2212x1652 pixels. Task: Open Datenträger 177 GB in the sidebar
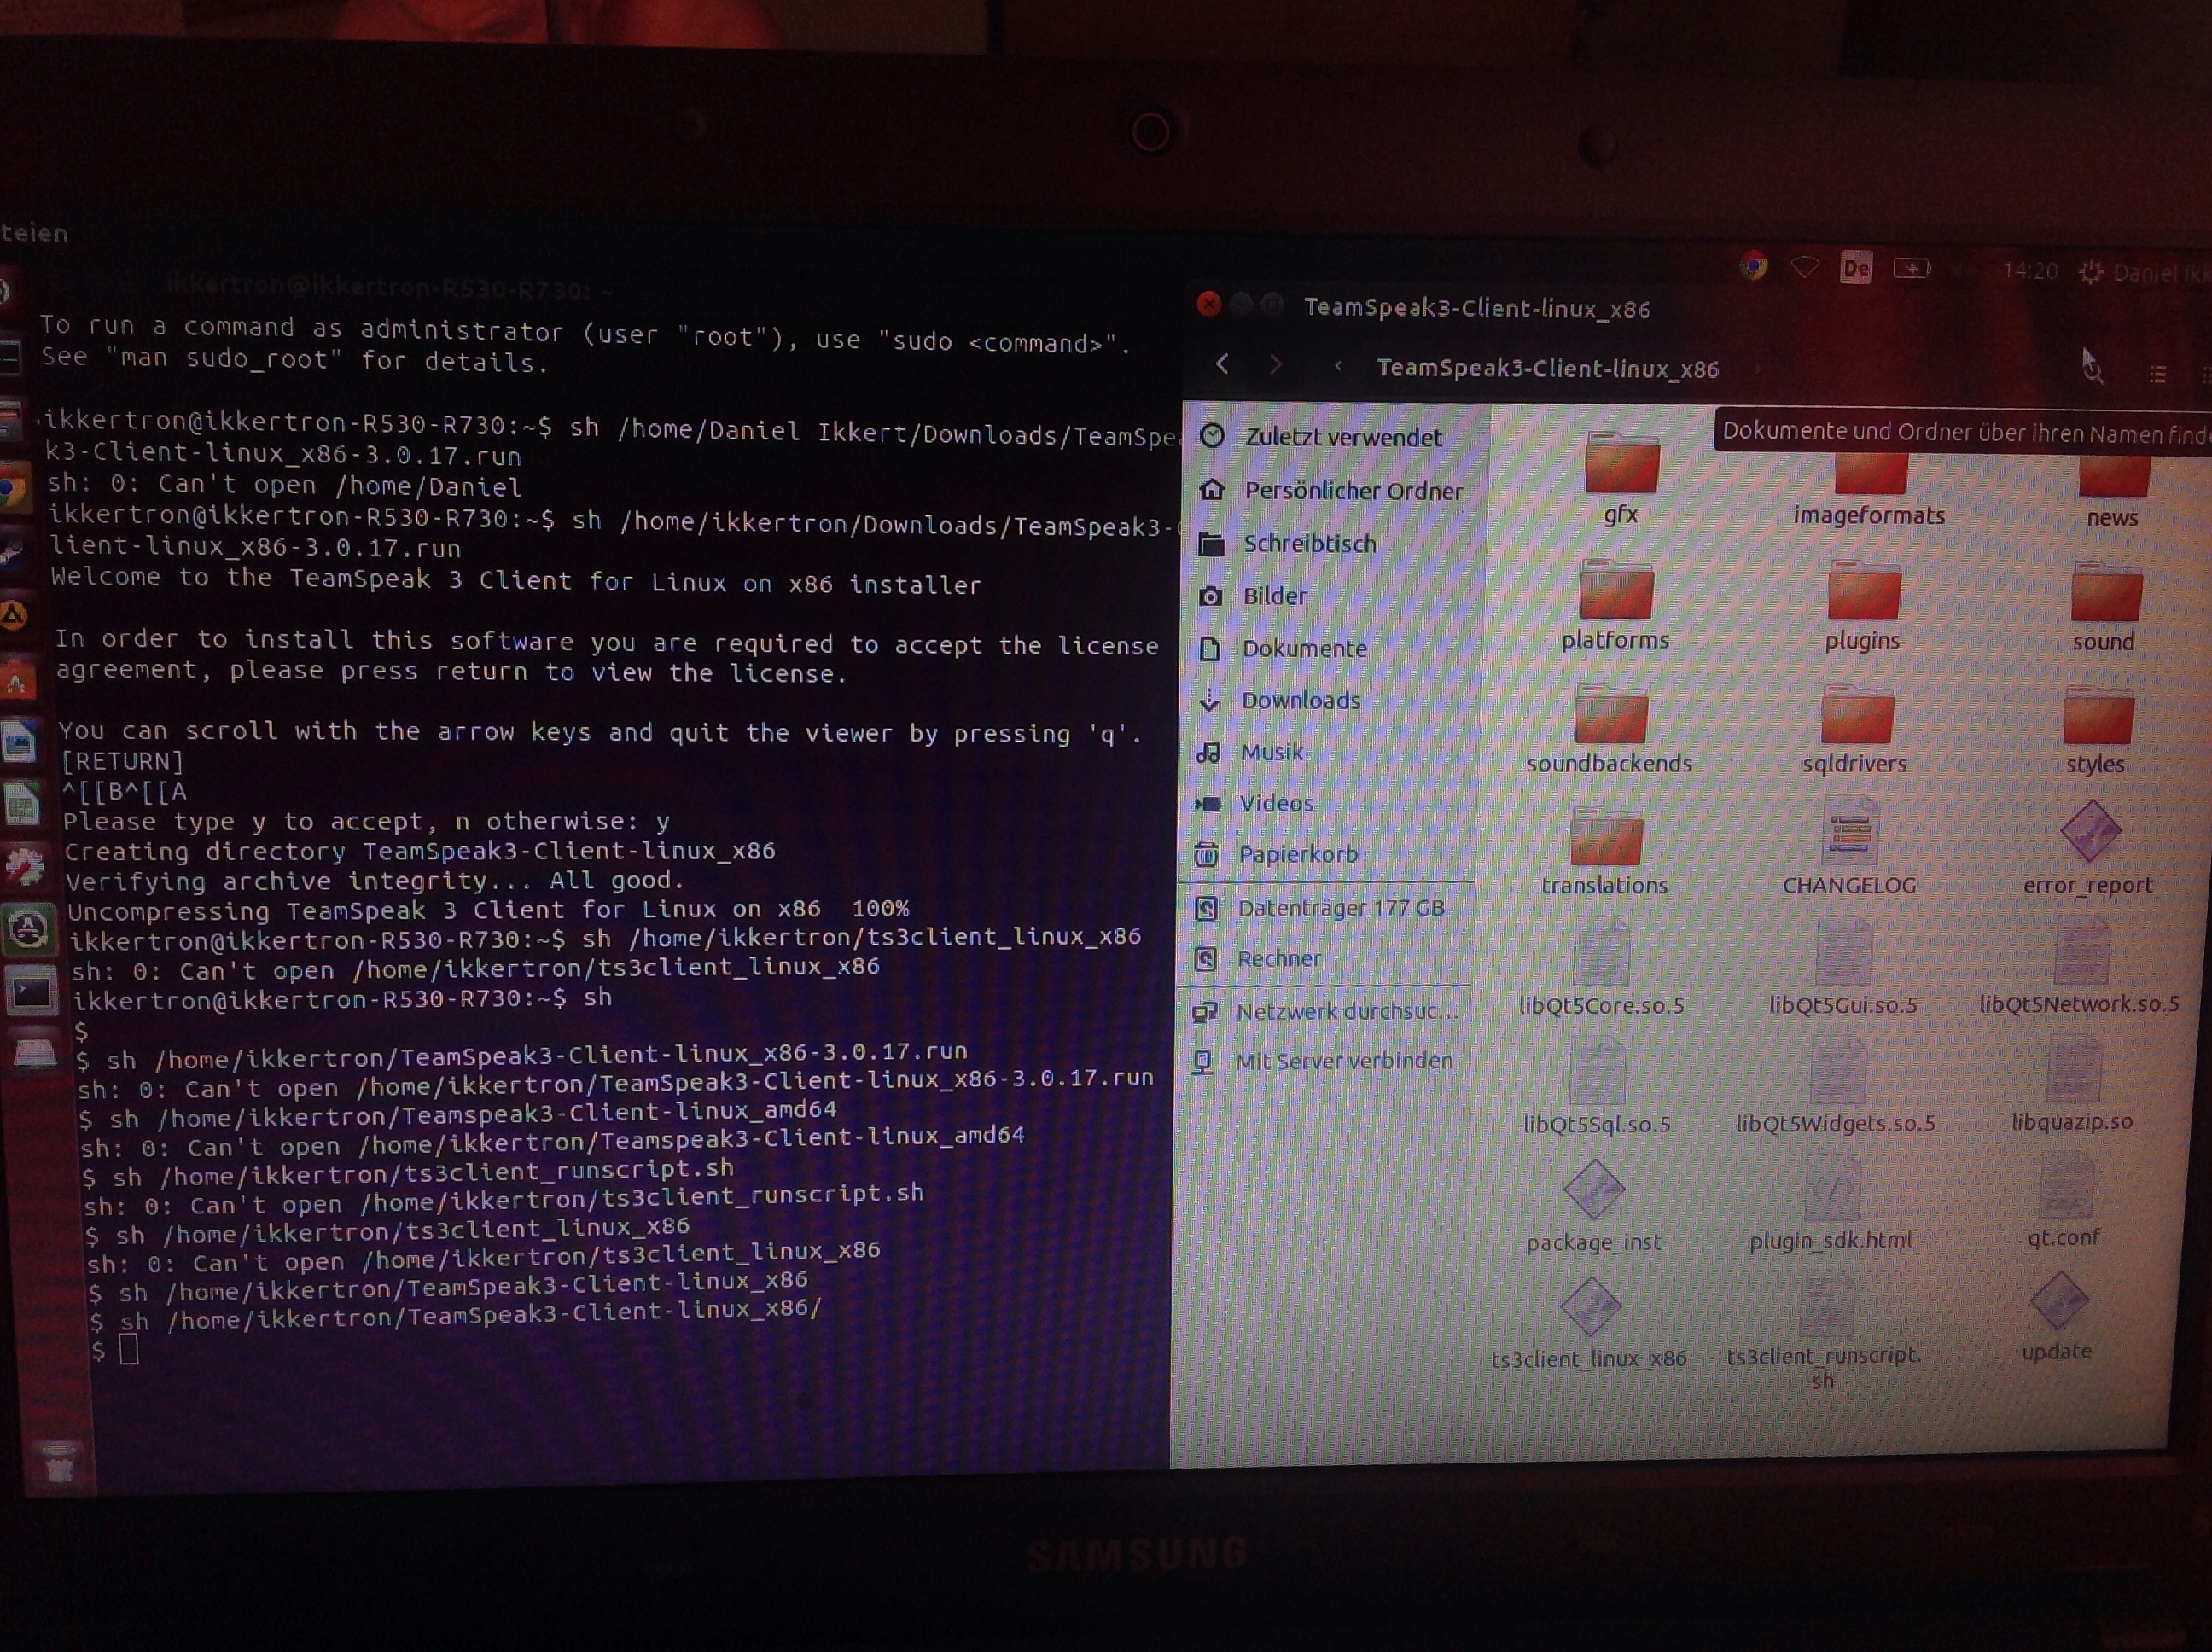point(1340,908)
